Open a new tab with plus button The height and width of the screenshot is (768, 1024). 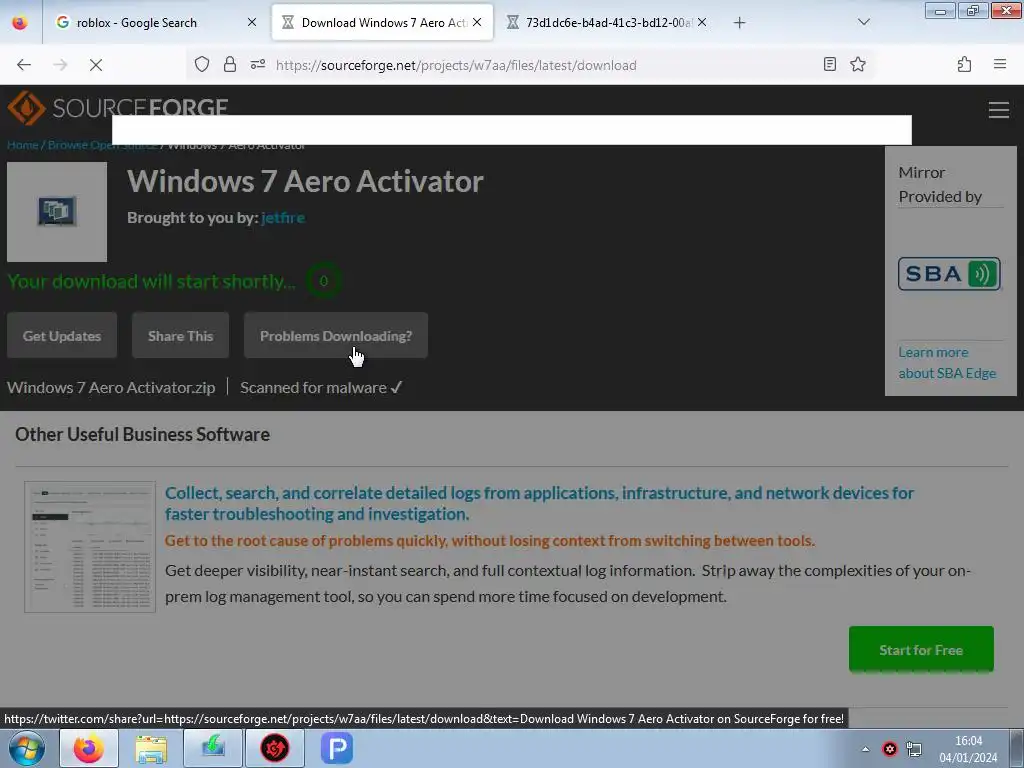click(739, 23)
